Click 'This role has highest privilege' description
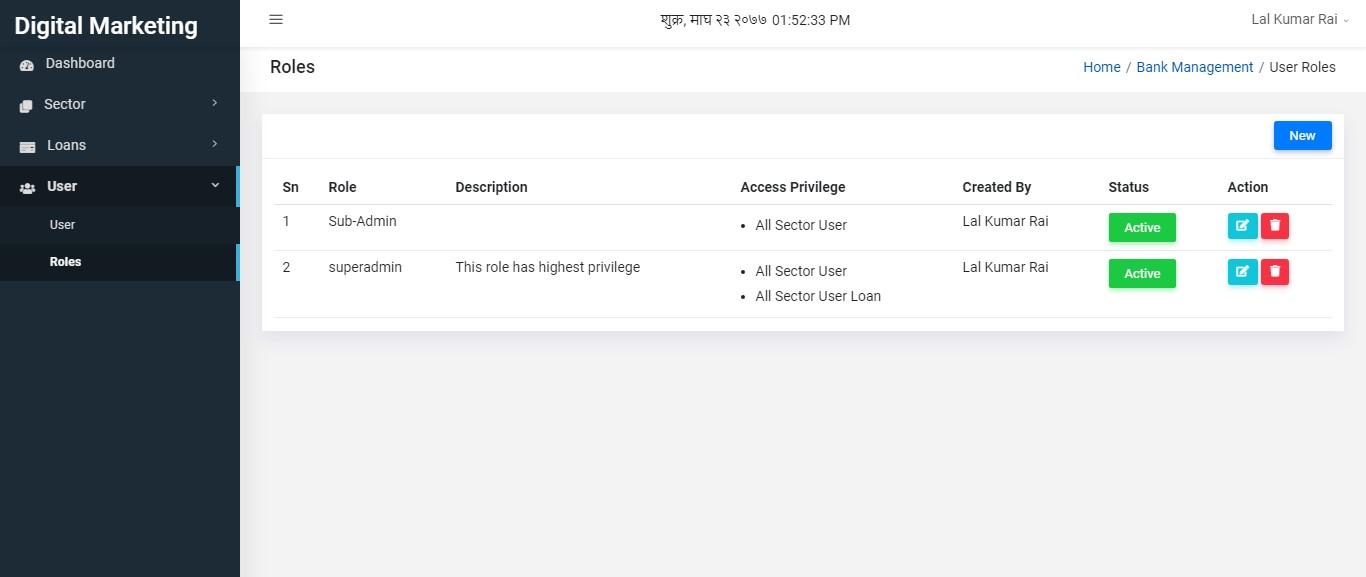This screenshot has height=577, width=1366. pyautogui.click(x=547, y=267)
